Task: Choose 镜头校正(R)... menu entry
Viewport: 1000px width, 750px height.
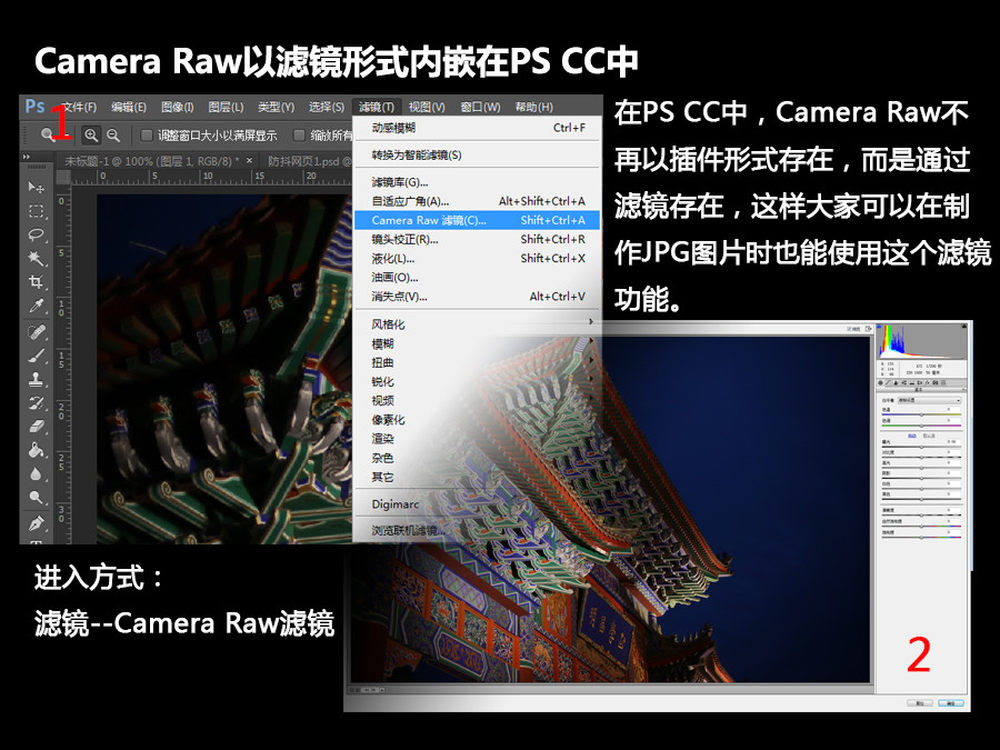Action: [476, 240]
